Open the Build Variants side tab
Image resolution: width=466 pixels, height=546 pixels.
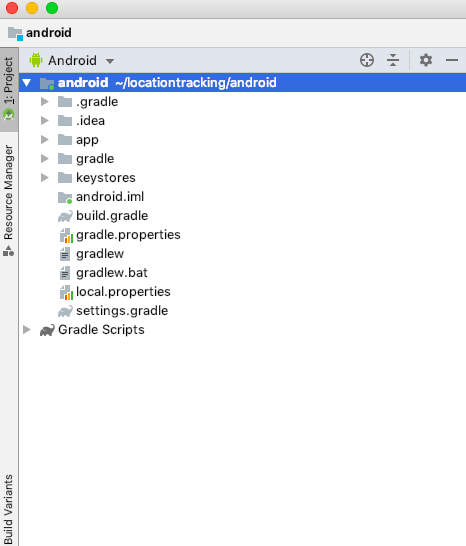pos(9,509)
